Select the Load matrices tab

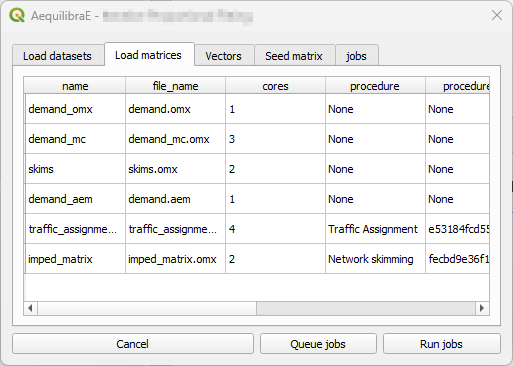149,54
